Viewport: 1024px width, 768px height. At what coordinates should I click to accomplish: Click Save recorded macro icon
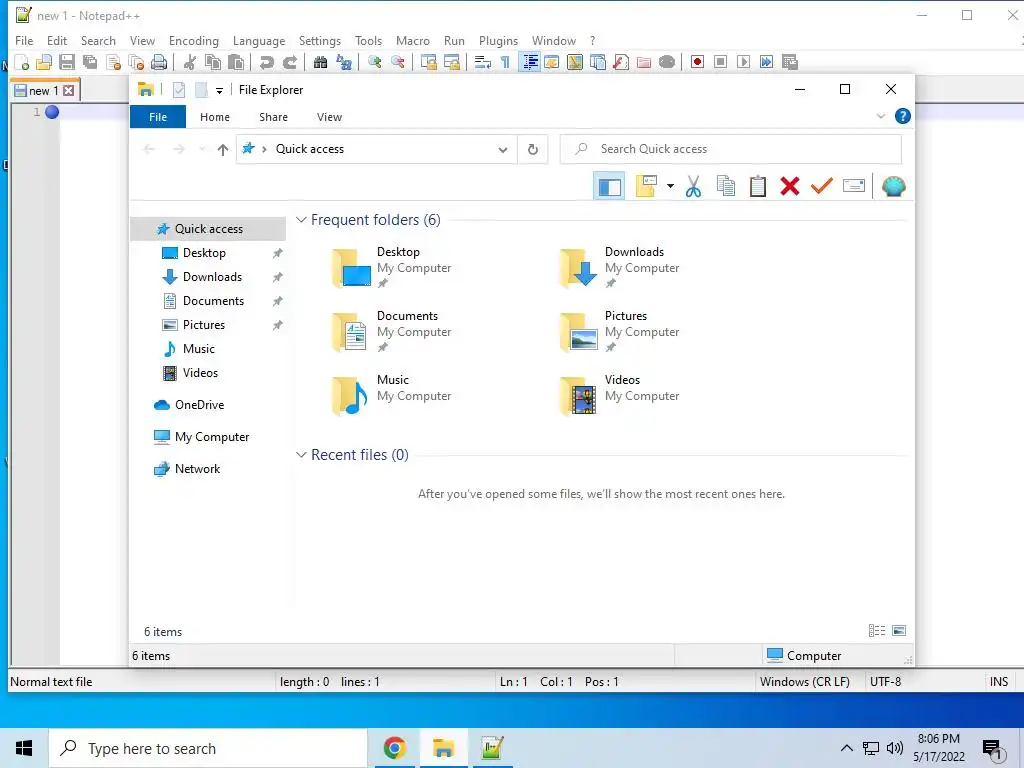pos(790,62)
